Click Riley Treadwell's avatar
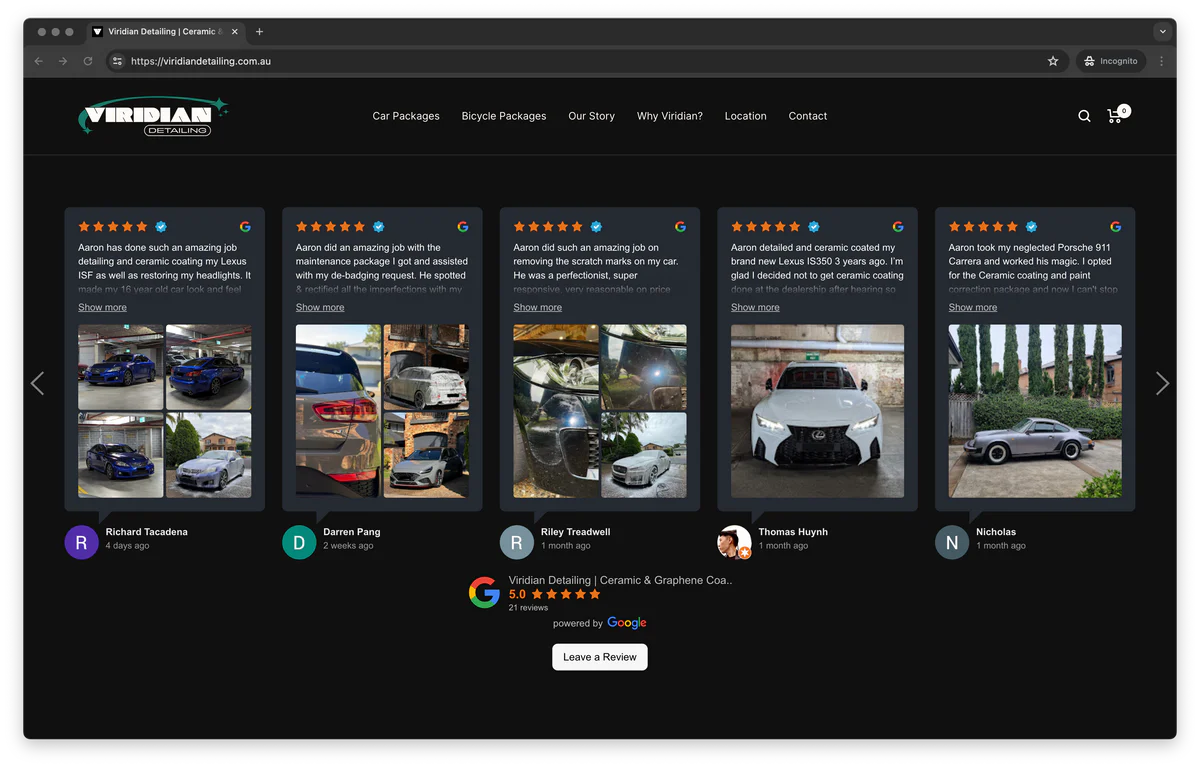The height and width of the screenshot is (768, 1200). 517,543
